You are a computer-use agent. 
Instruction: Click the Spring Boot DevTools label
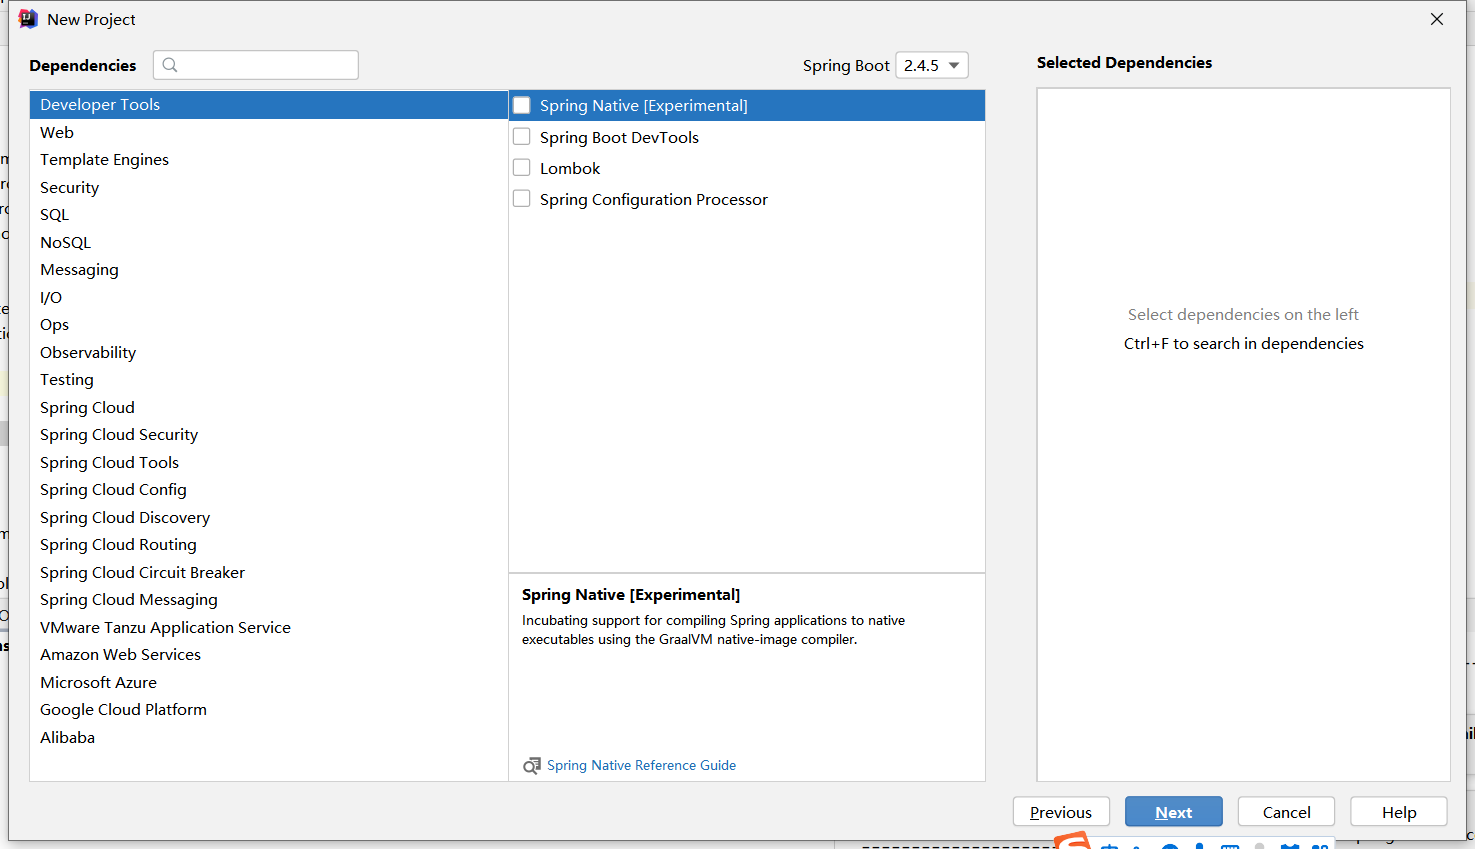tap(619, 137)
